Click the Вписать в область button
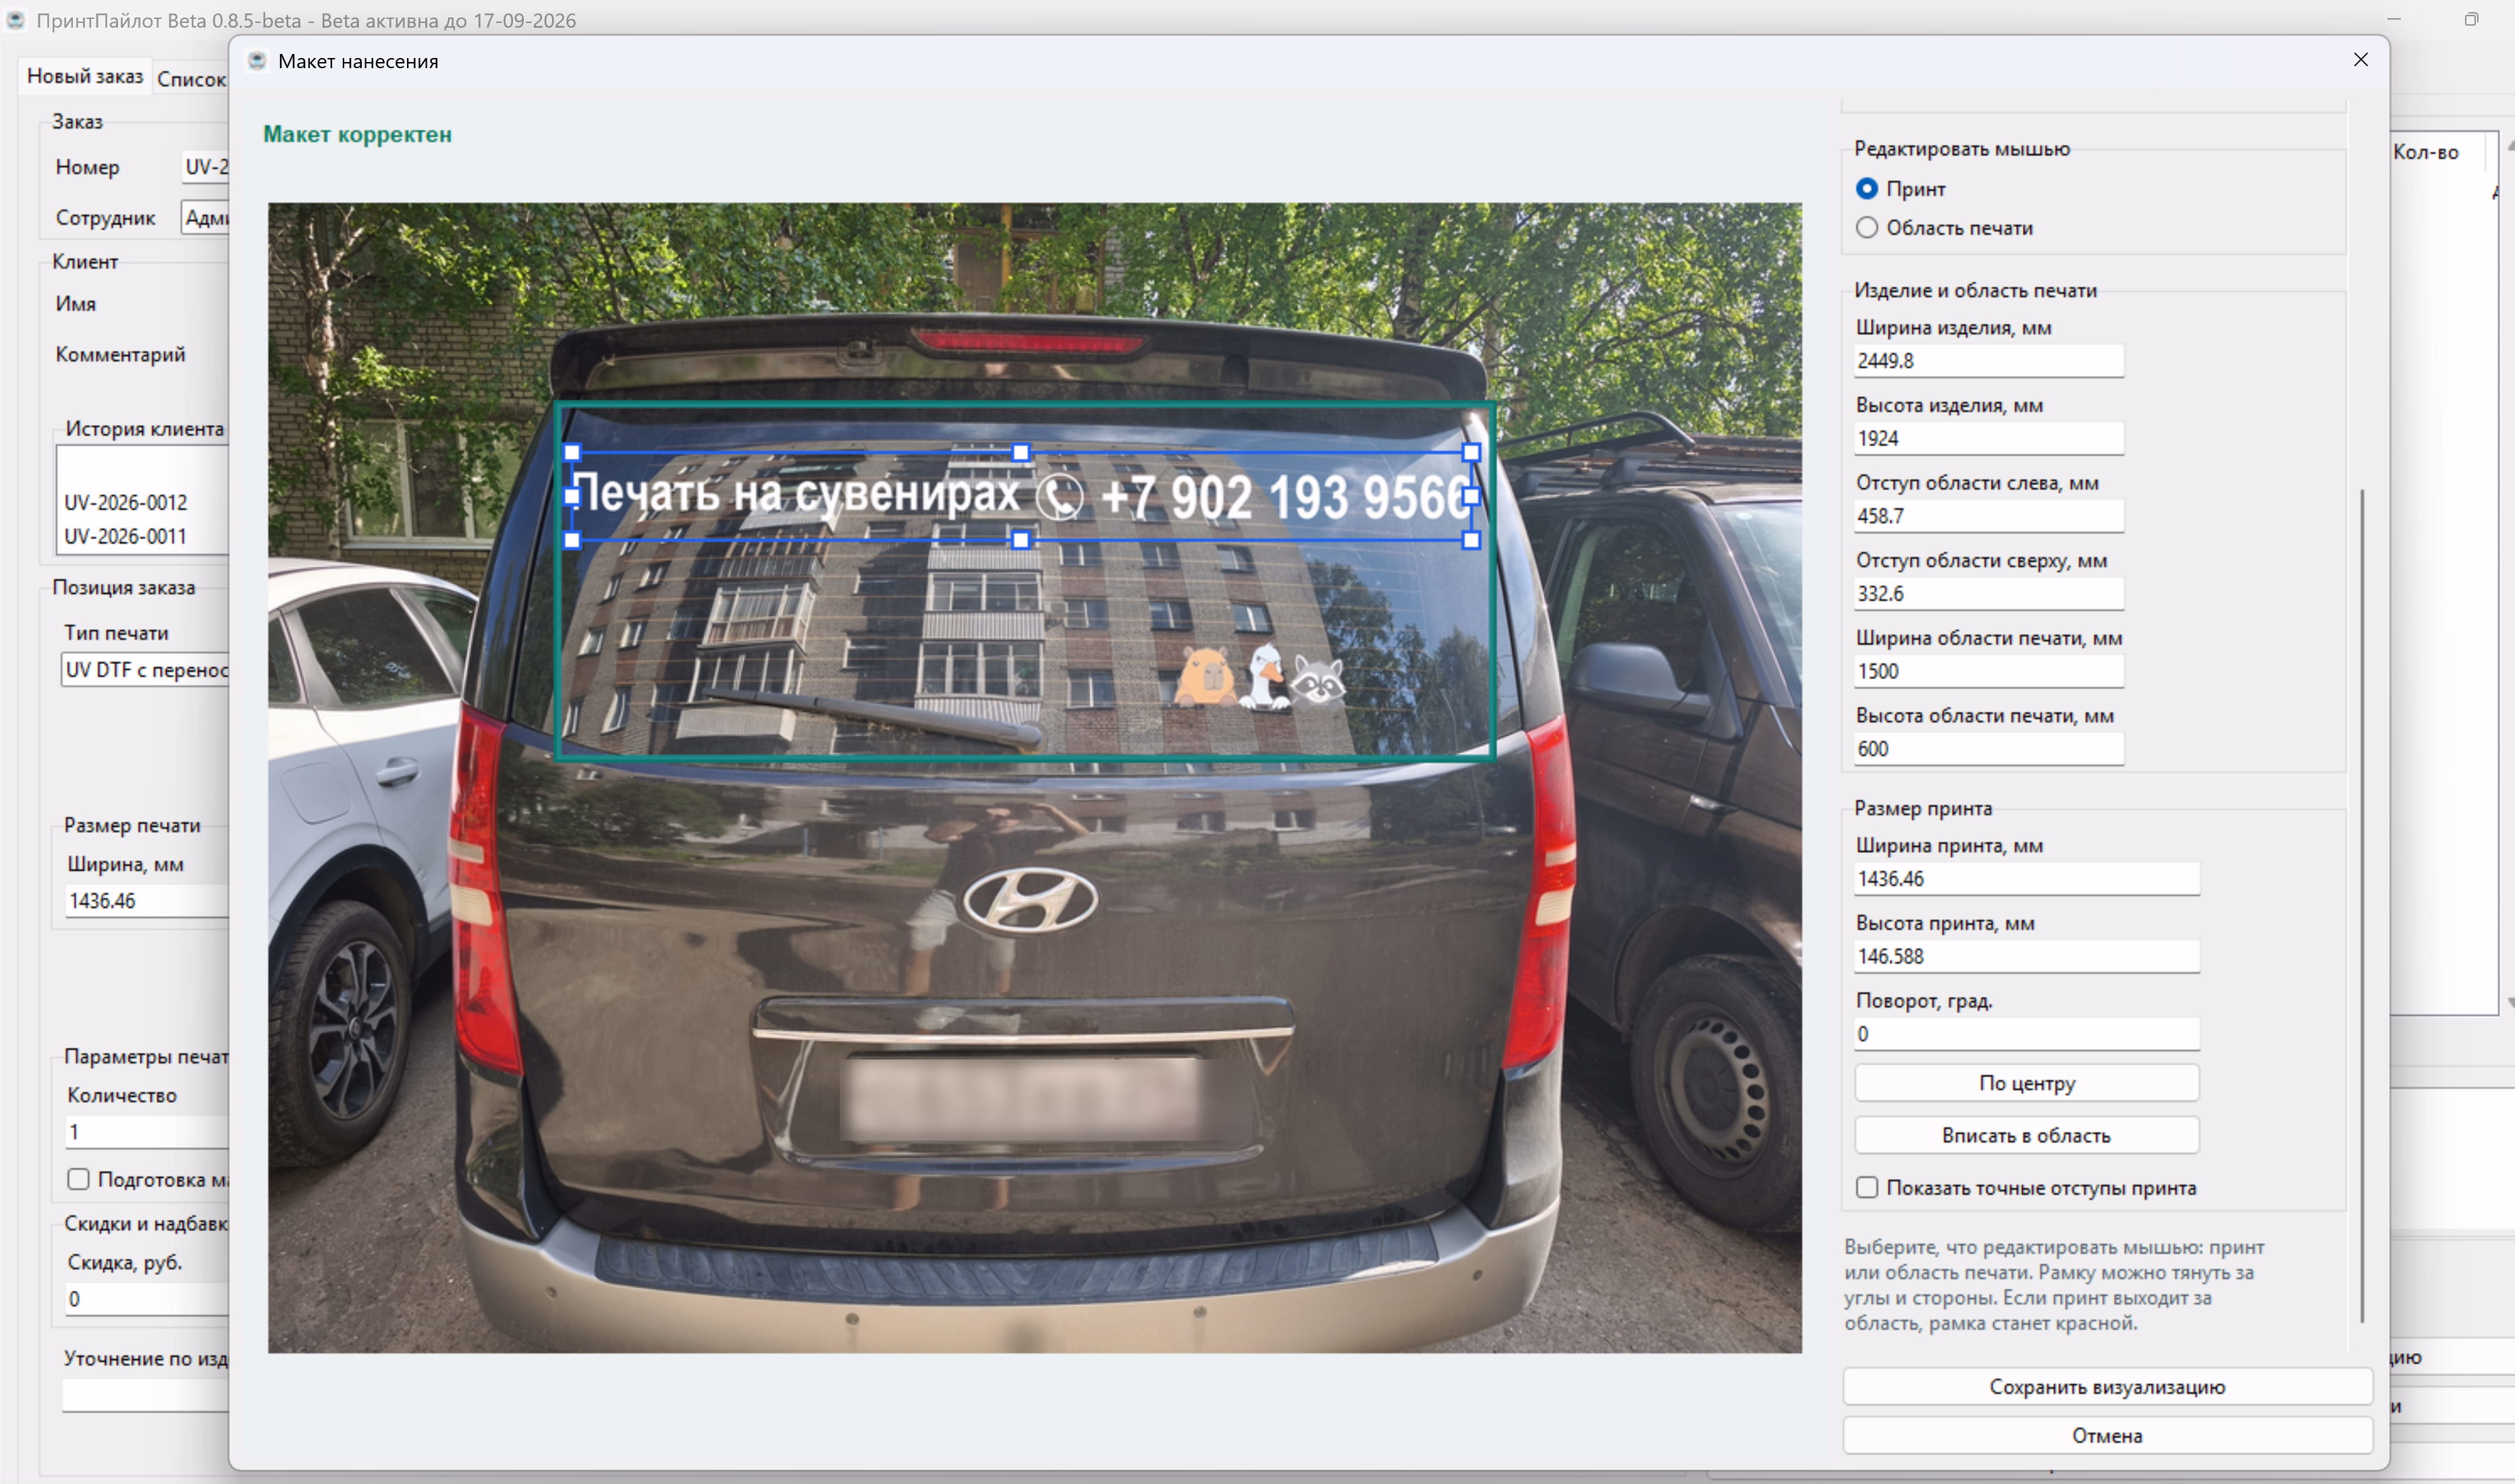 [x=2026, y=1135]
